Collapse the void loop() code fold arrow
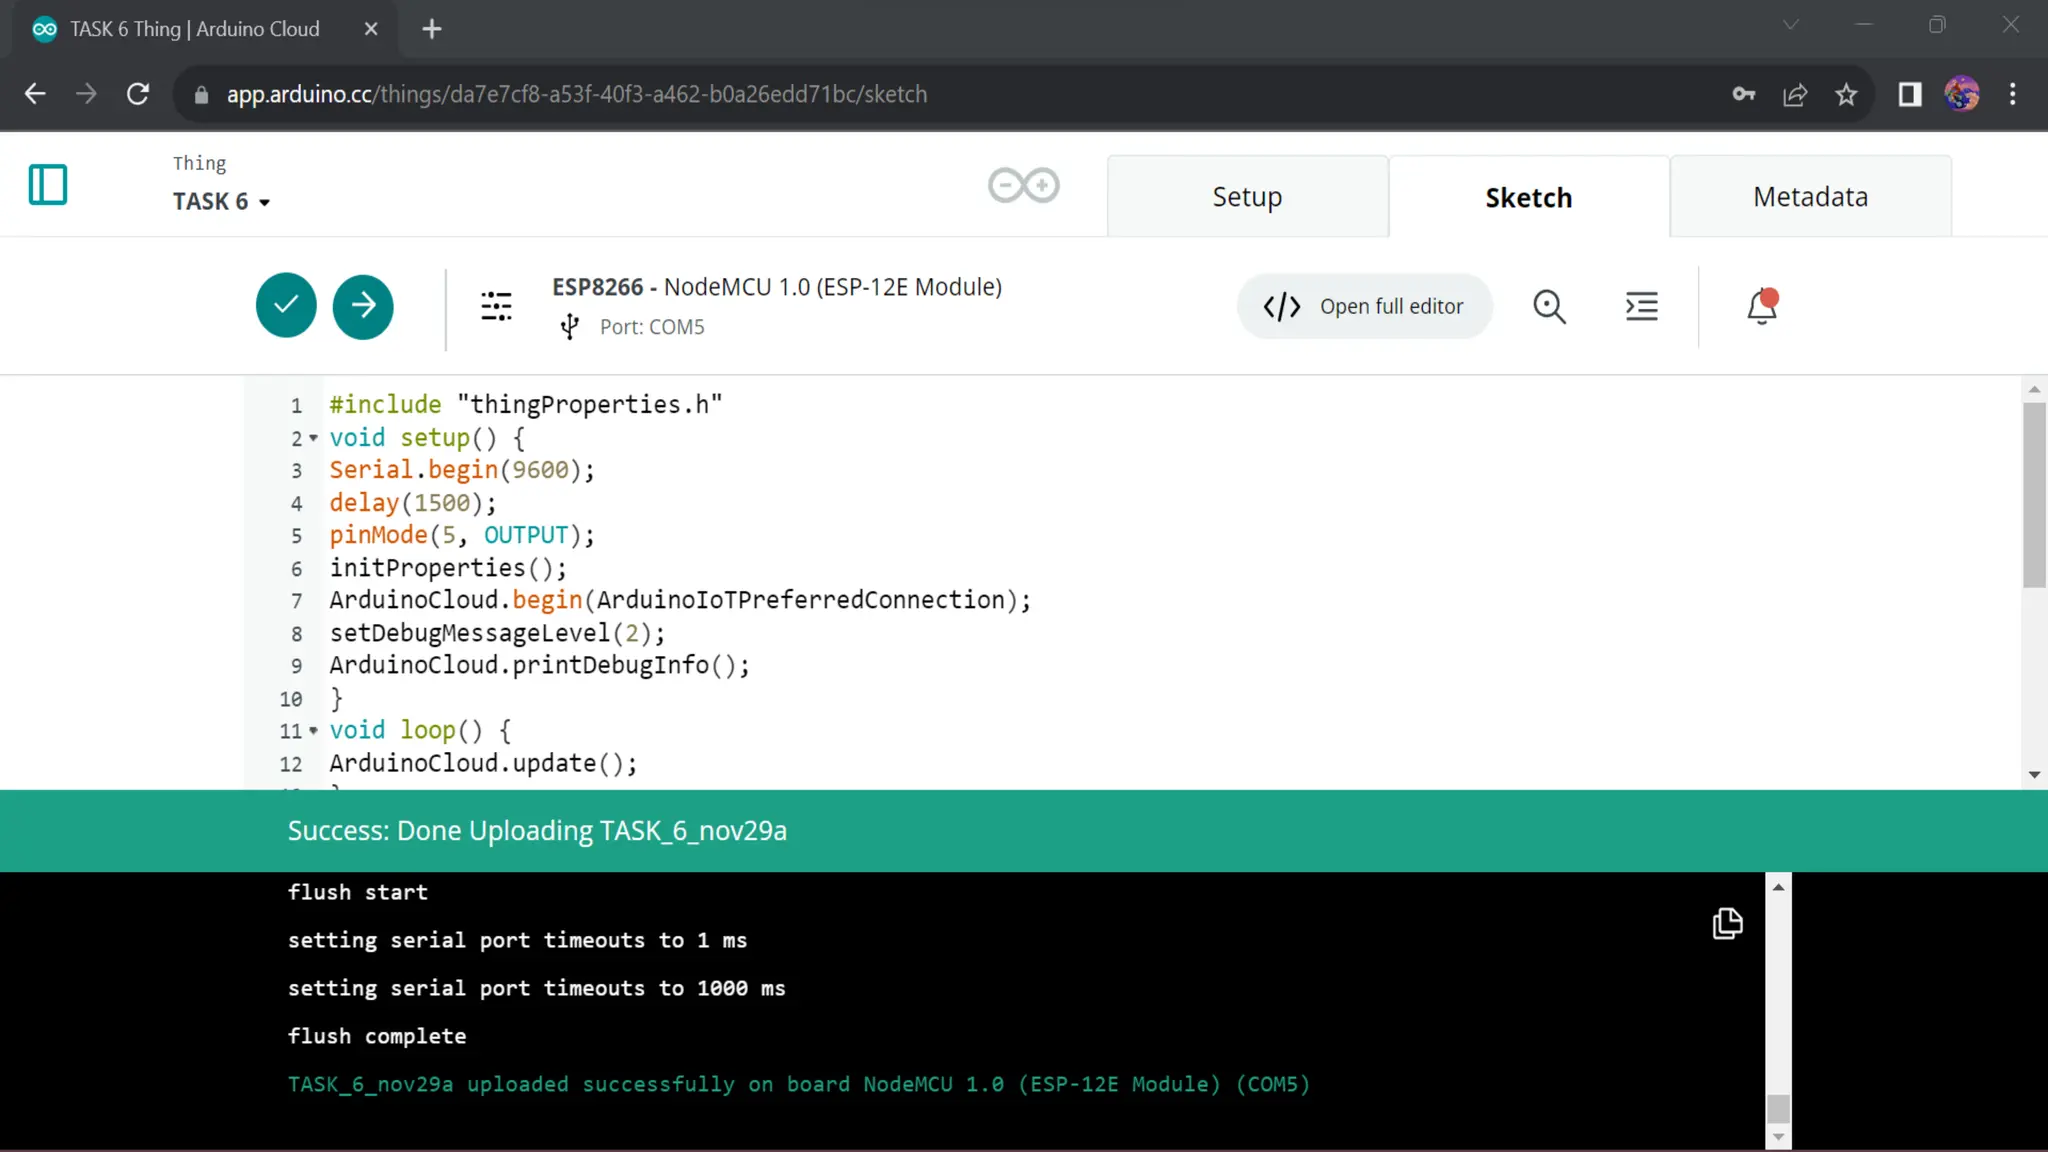2048x1152 pixels. pos(313,731)
